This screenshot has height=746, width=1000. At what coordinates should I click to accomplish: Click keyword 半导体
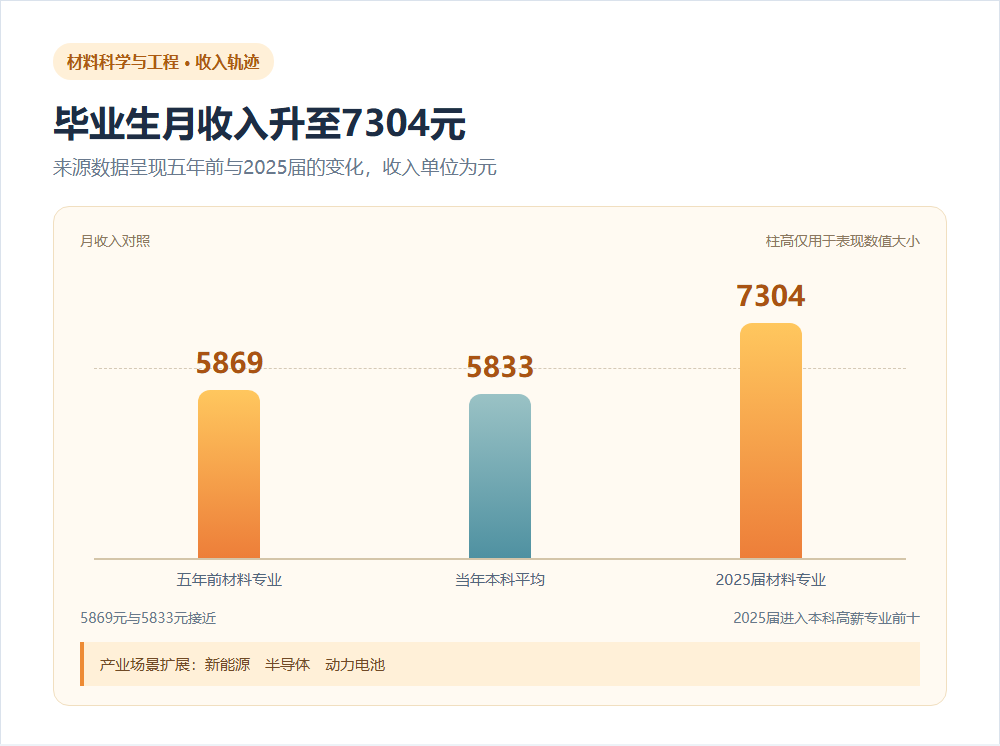[x=288, y=664]
